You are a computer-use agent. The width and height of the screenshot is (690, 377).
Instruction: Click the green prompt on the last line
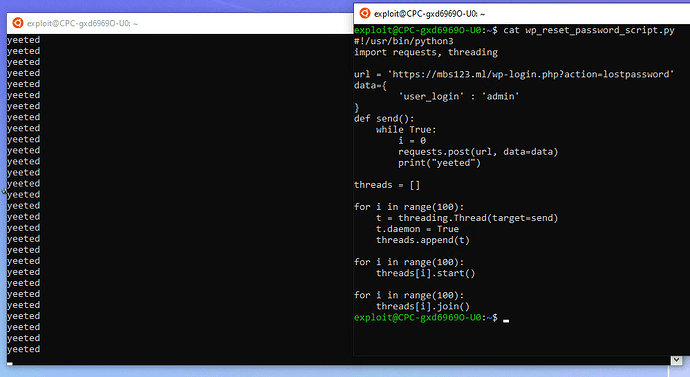(x=426, y=318)
